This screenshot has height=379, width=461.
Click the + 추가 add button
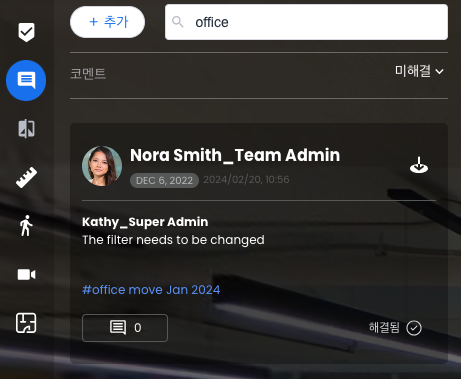pos(107,22)
